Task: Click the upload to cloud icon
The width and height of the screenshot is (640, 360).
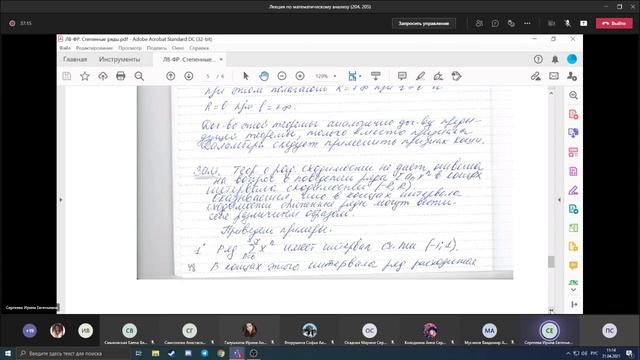Action: pos(102,76)
